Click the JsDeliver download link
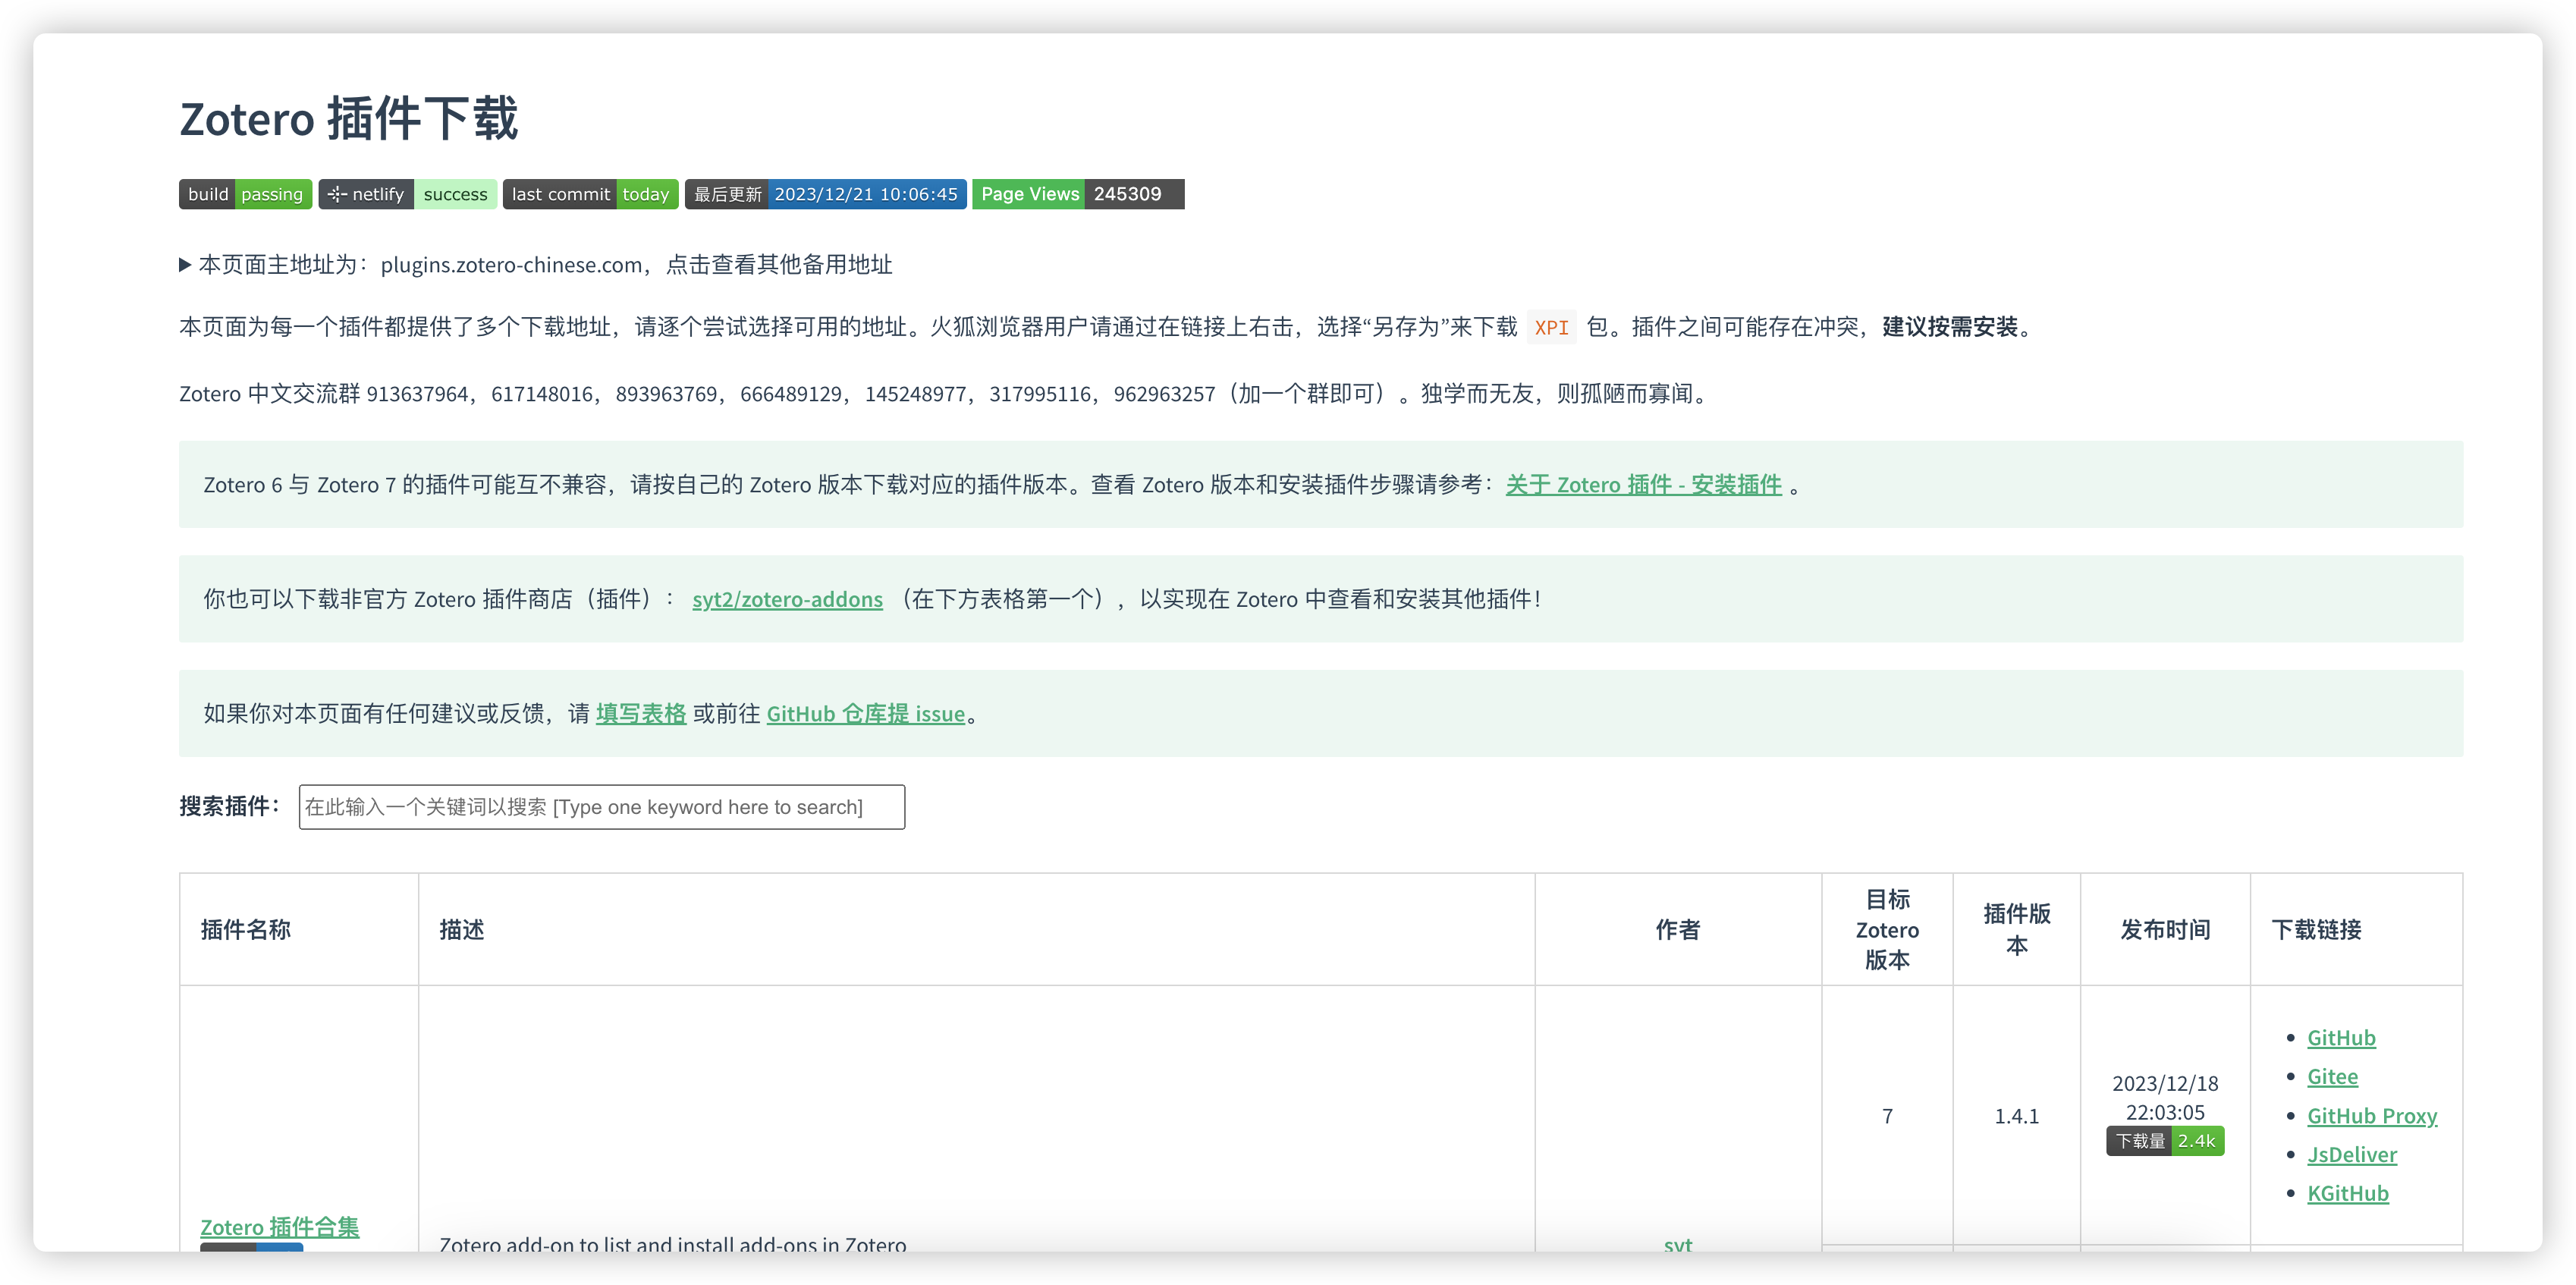This screenshot has width=2576, height=1285. click(x=2352, y=1154)
